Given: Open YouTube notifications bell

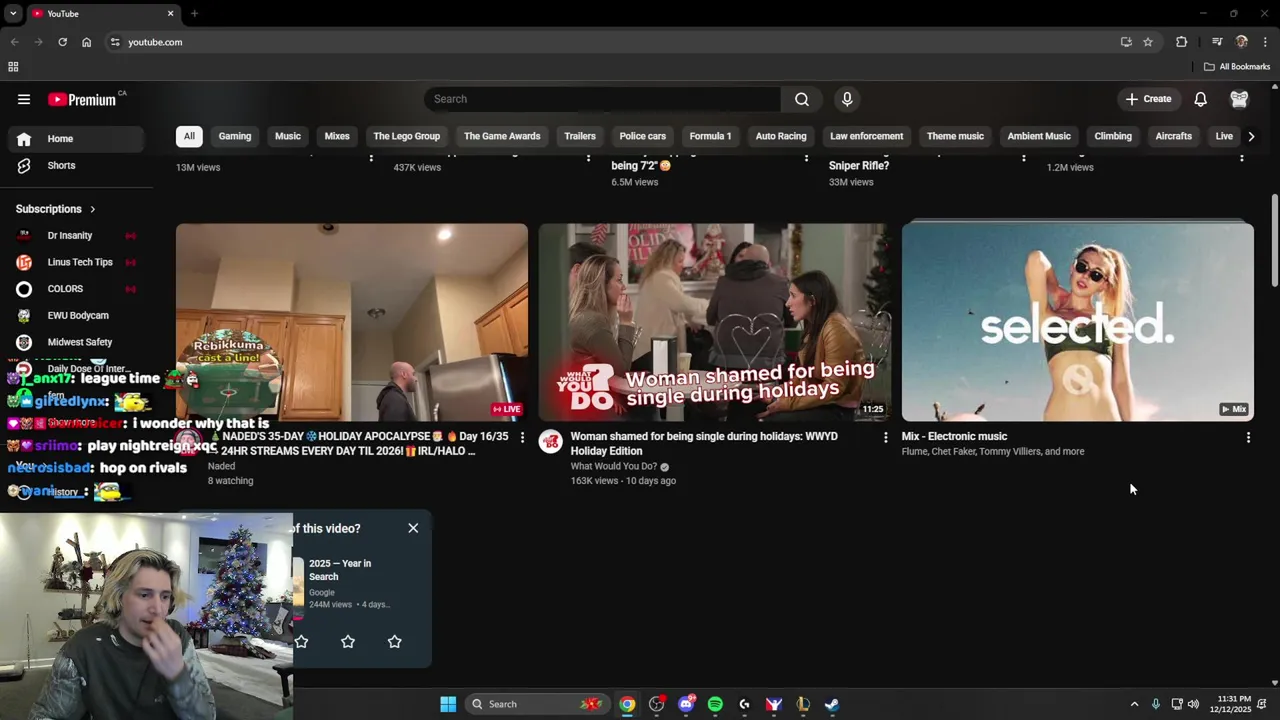Looking at the screenshot, I should point(1200,99).
